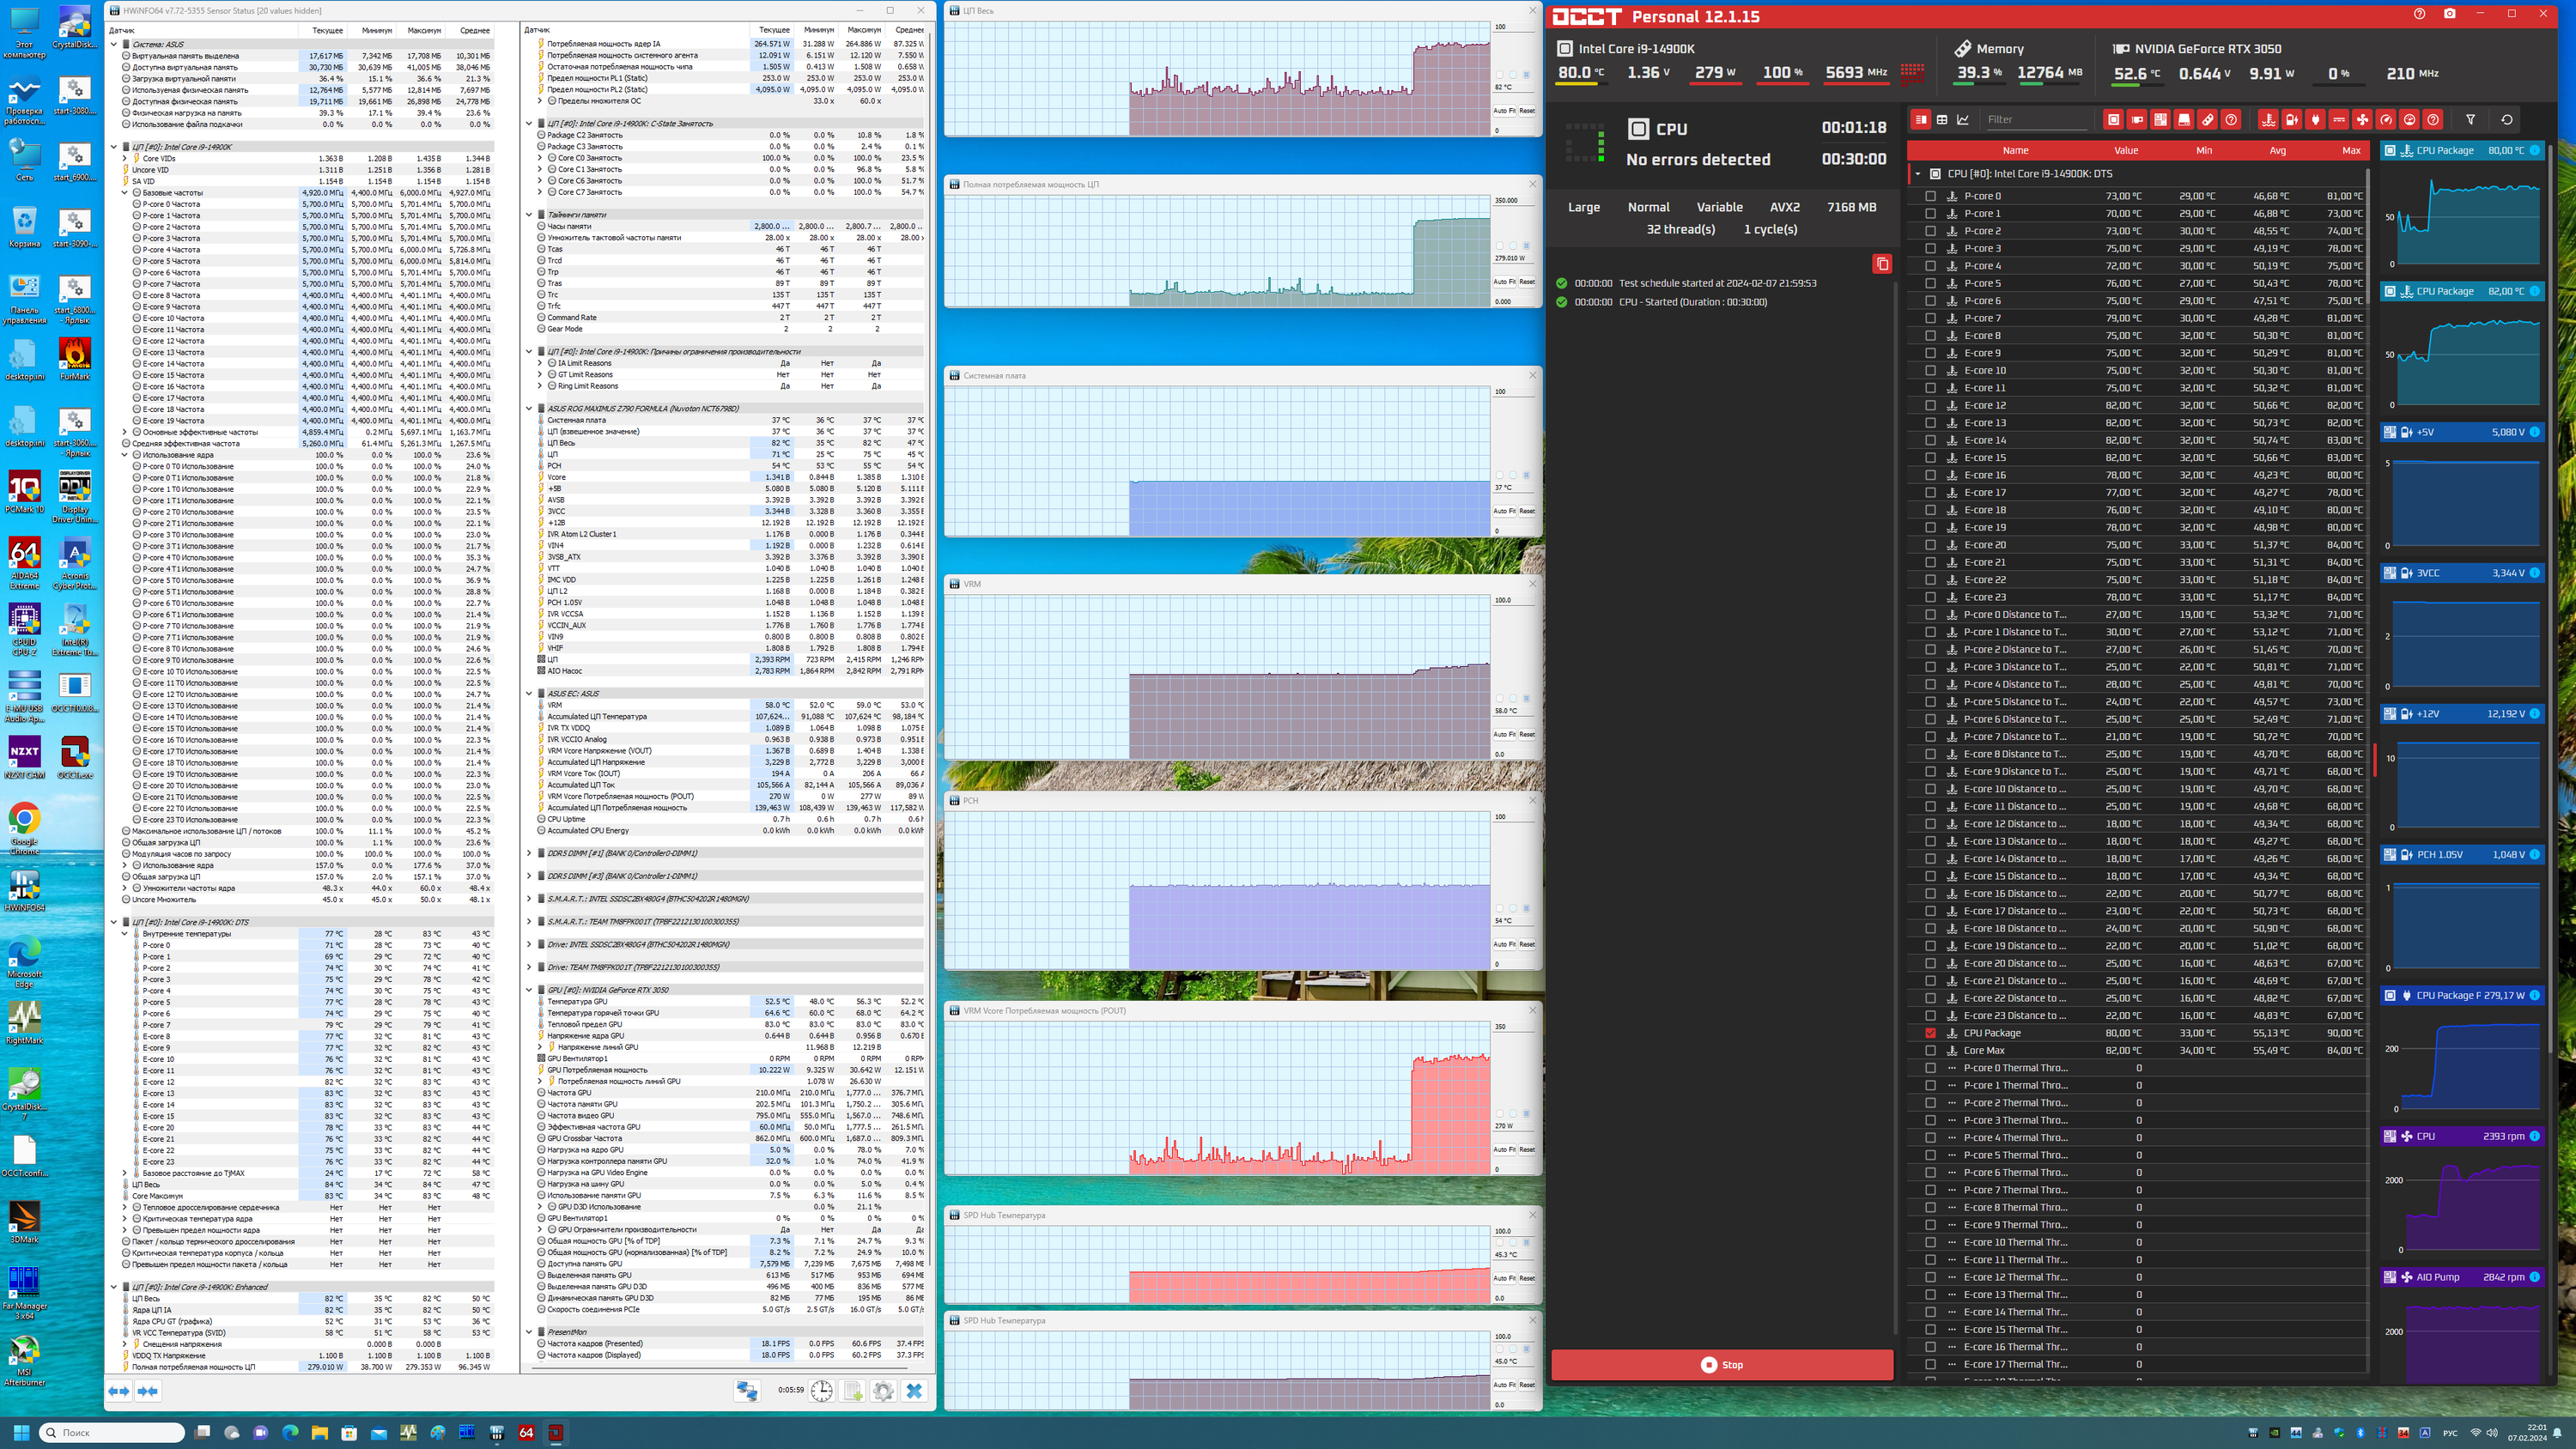Check the P-core 0 checkbox in OCCT list

coord(1930,196)
